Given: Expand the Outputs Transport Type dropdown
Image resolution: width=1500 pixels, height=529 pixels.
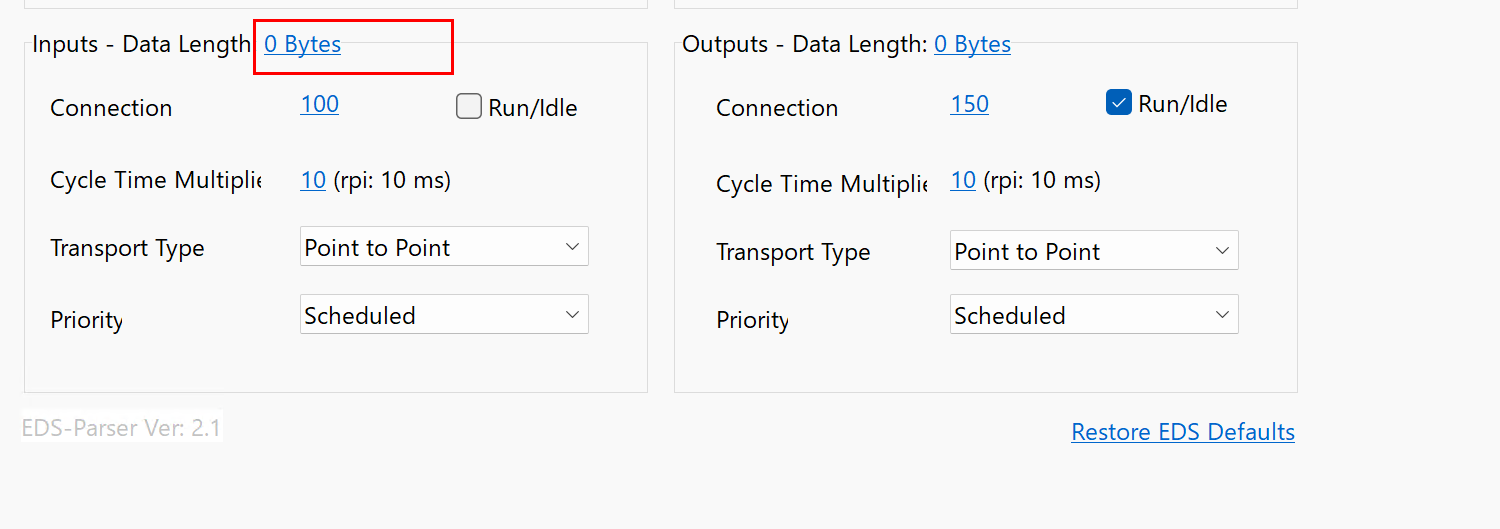Looking at the screenshot, I should [x=1094, y=251].
